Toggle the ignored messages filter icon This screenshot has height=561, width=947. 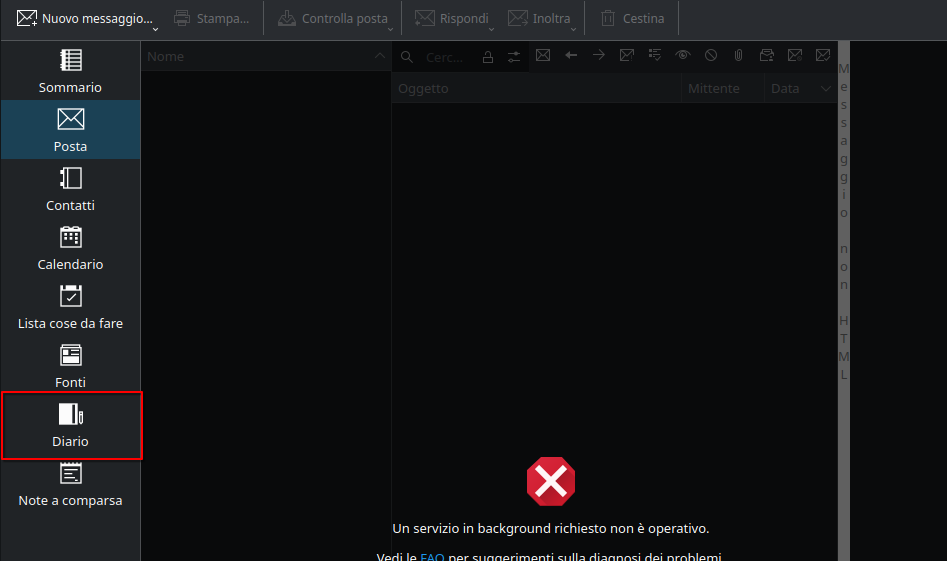[x=710, y=56]
